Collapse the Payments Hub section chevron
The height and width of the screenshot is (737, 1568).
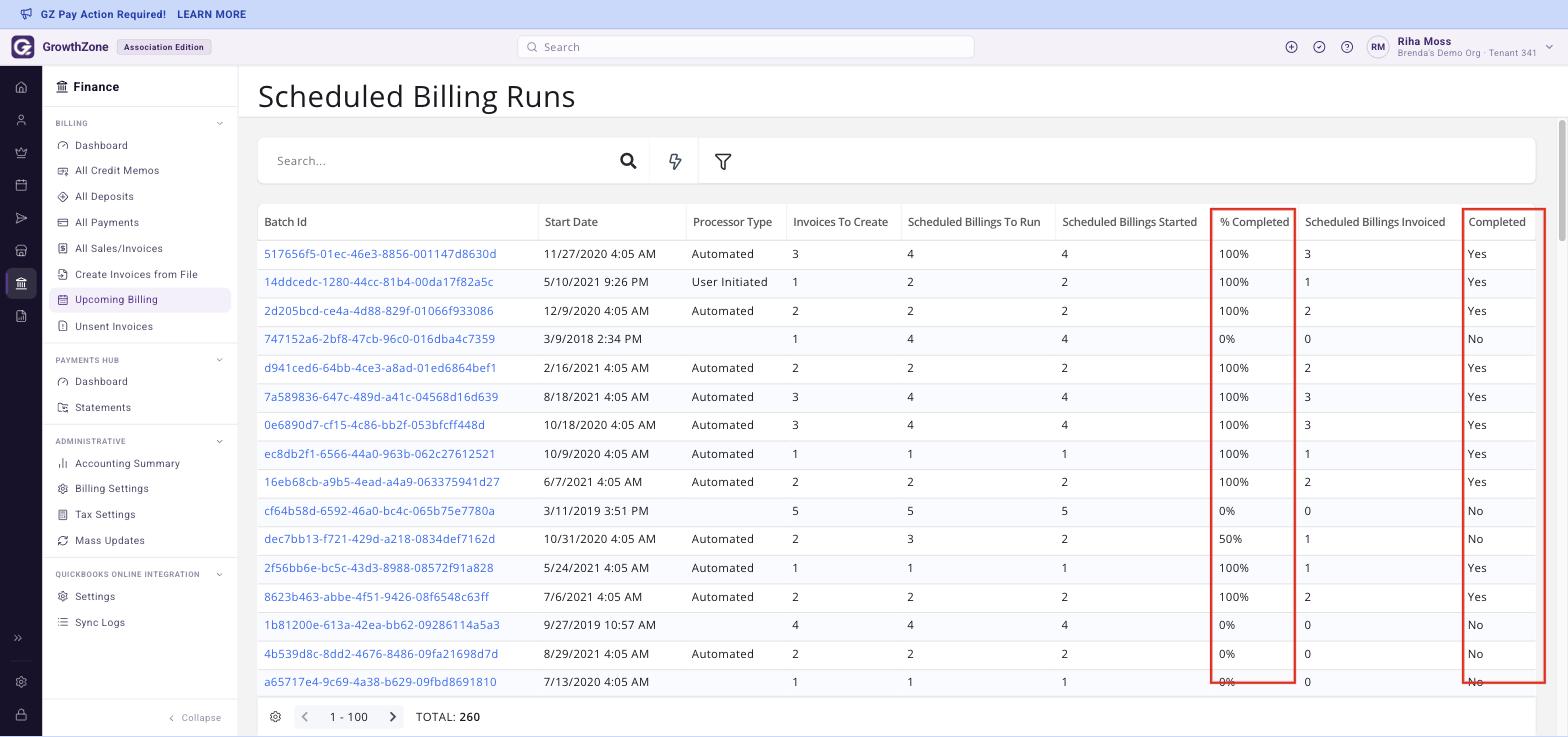pyautogui.click(x=220, y=360)
